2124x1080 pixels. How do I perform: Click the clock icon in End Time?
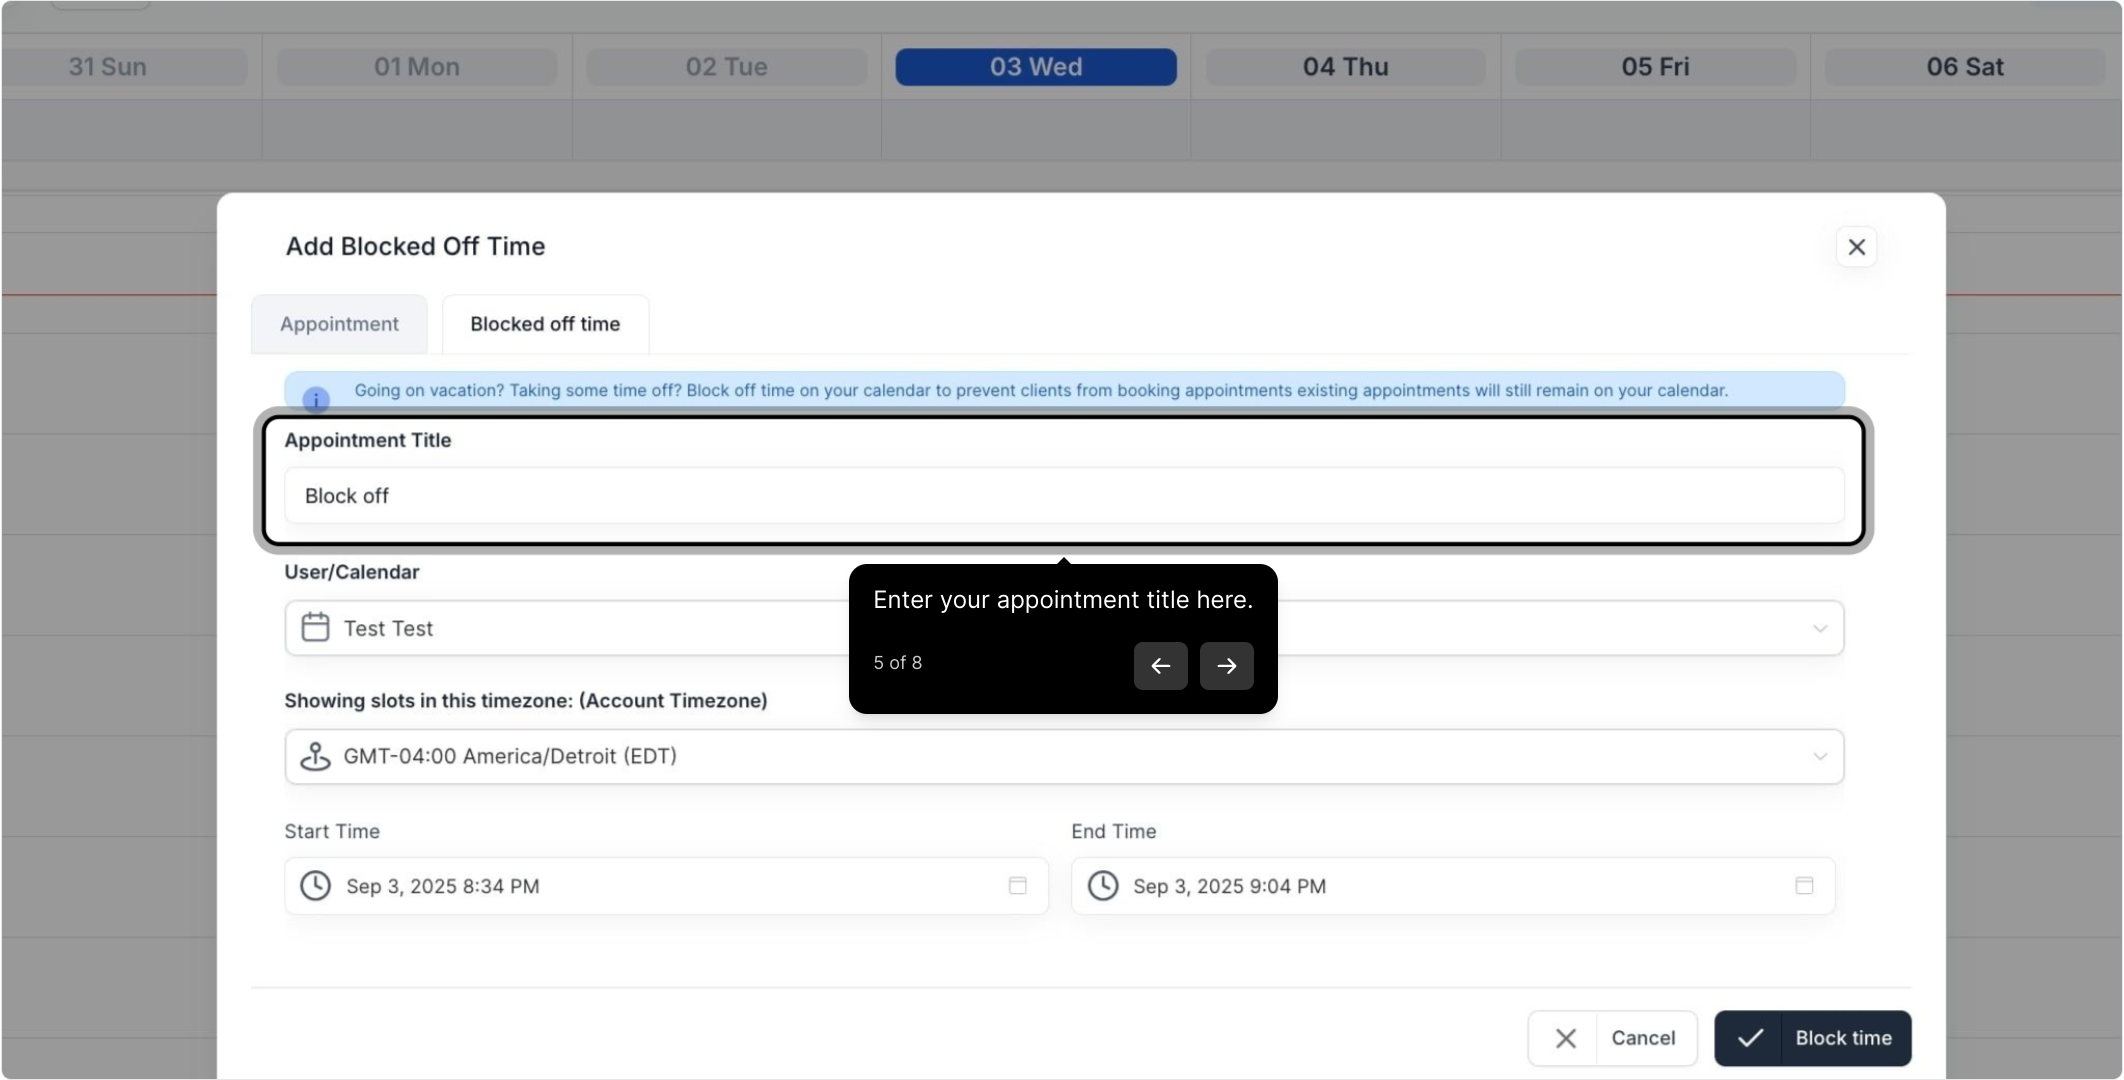(x=1102, y=886)
